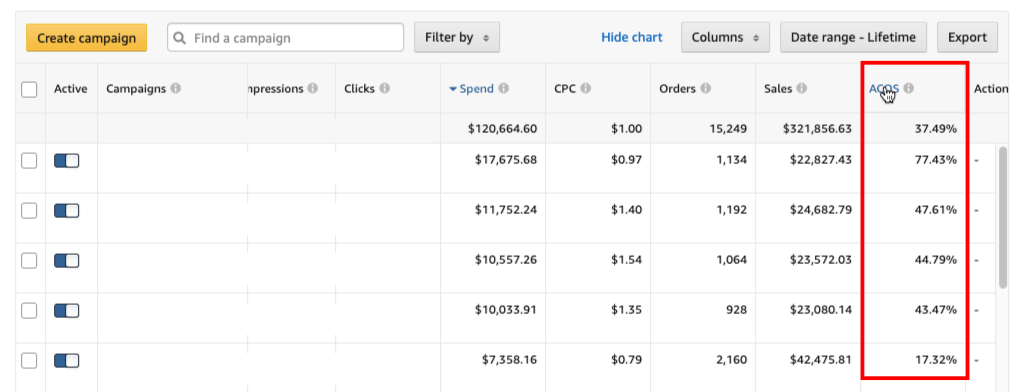
Task: Sort table by ACOS column header
Action: pyautogui.click(x=884, y=89)
